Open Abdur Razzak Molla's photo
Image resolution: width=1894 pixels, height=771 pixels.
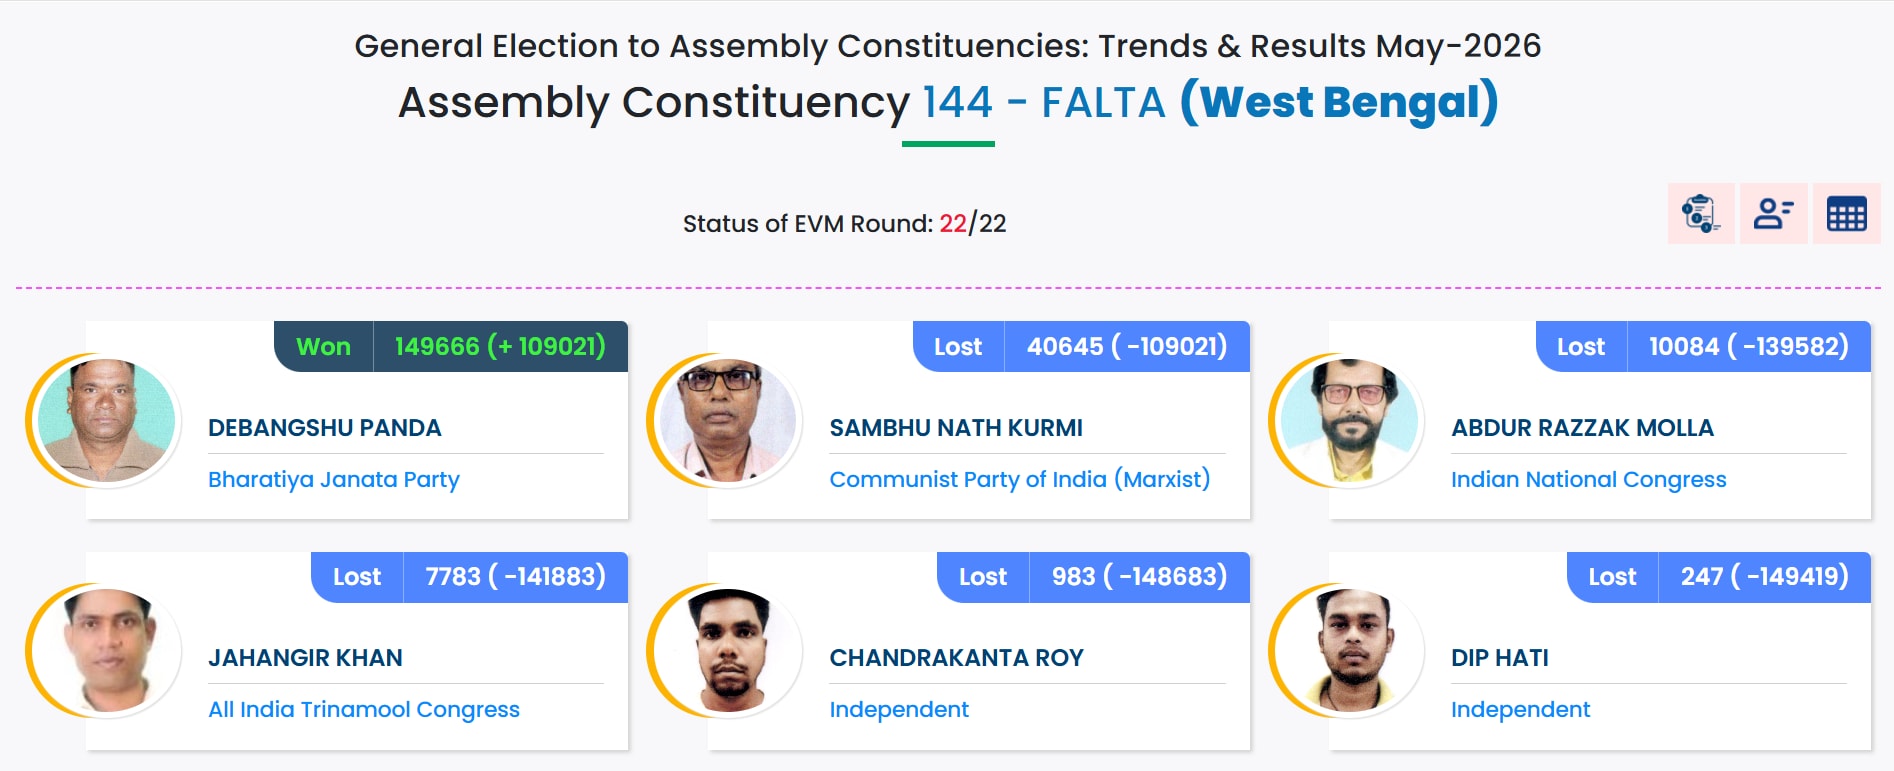click(1351, 421)
